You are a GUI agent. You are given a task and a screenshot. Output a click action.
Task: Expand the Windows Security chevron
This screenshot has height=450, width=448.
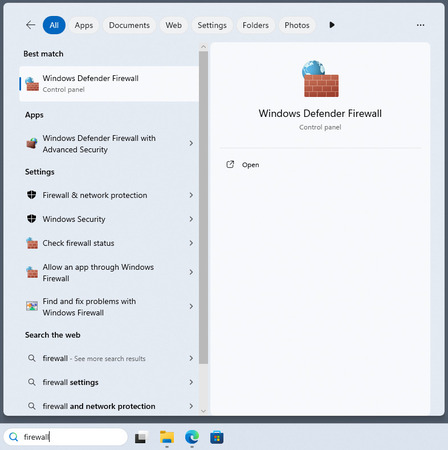pyautogui.click(x=191, y=219)
